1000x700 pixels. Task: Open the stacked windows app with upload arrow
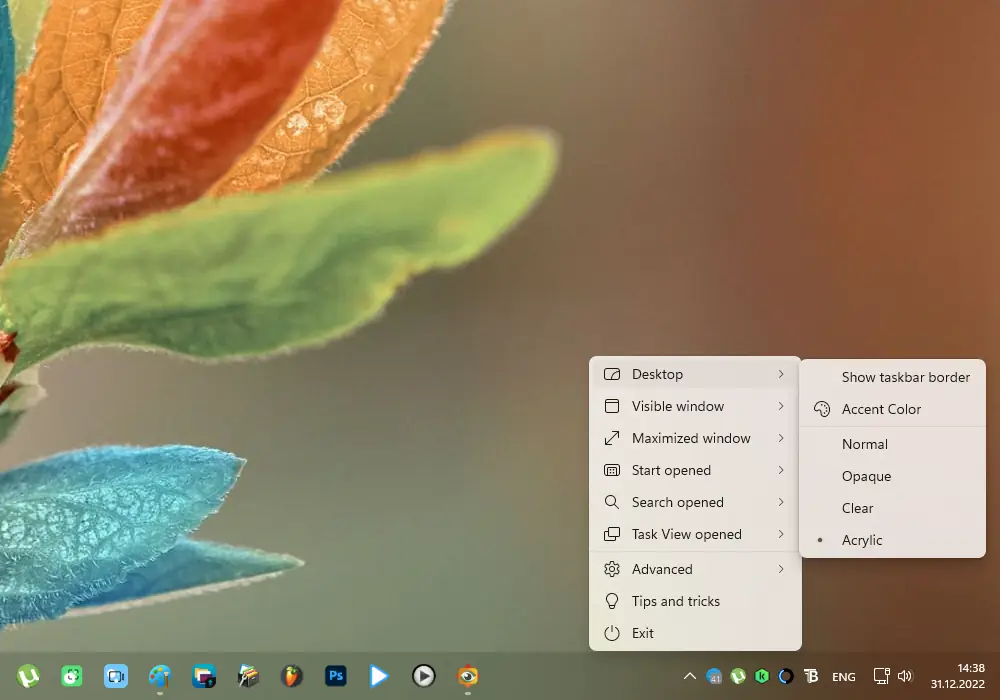tap(204, 676)
